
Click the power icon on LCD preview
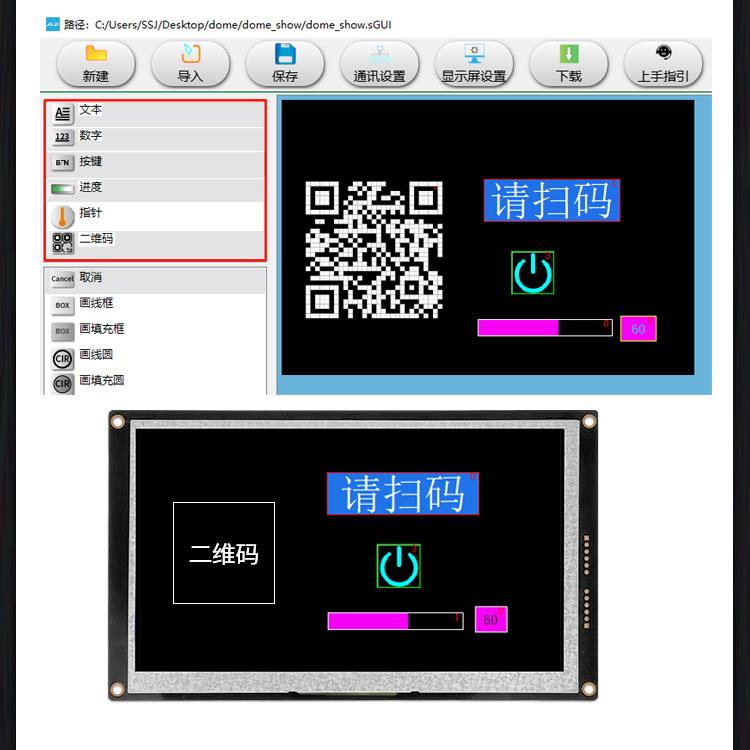pyautogui.click(x=399, y=566)
